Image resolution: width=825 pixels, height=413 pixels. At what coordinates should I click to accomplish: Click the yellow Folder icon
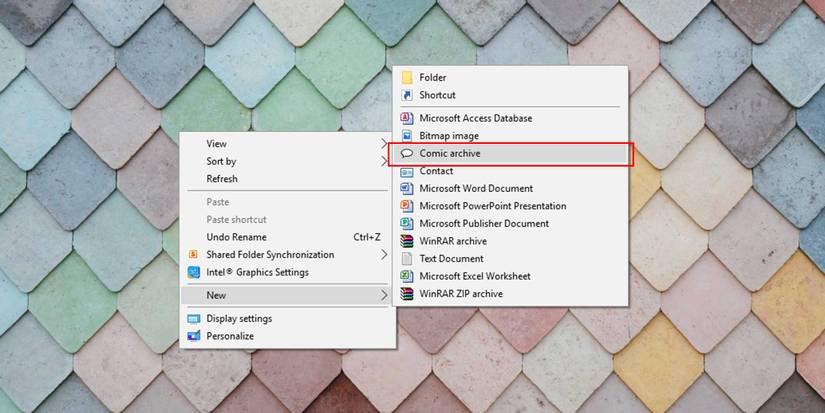[407, 78]
